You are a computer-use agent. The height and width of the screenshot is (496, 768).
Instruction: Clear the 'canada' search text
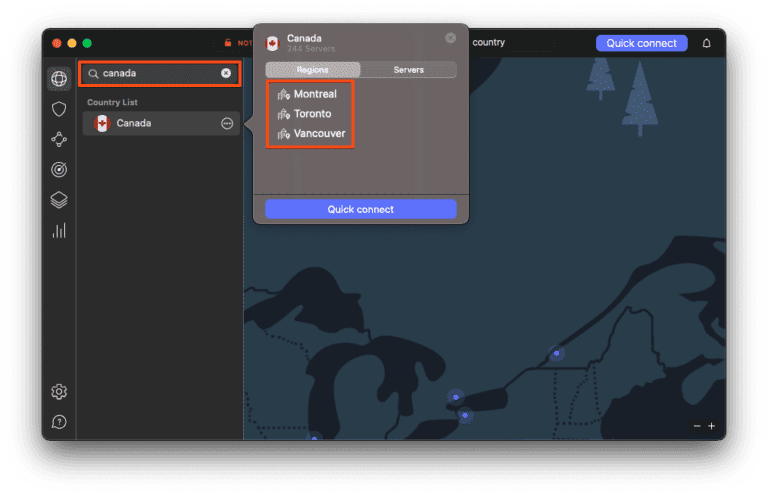click(226, 73)
